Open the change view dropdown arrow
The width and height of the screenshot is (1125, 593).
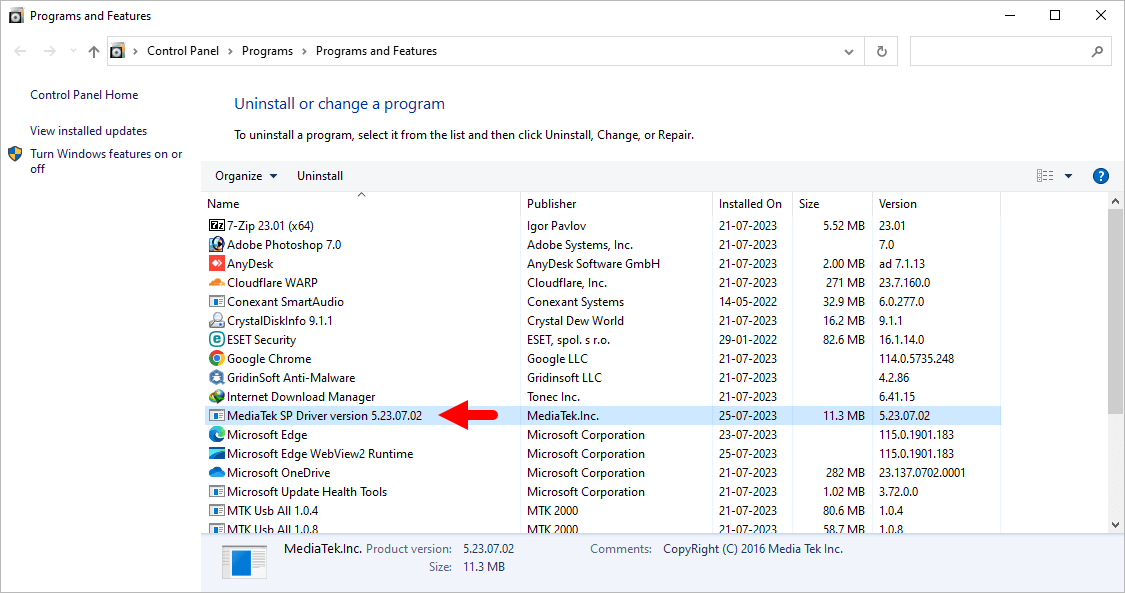(x=1066, y=175)
